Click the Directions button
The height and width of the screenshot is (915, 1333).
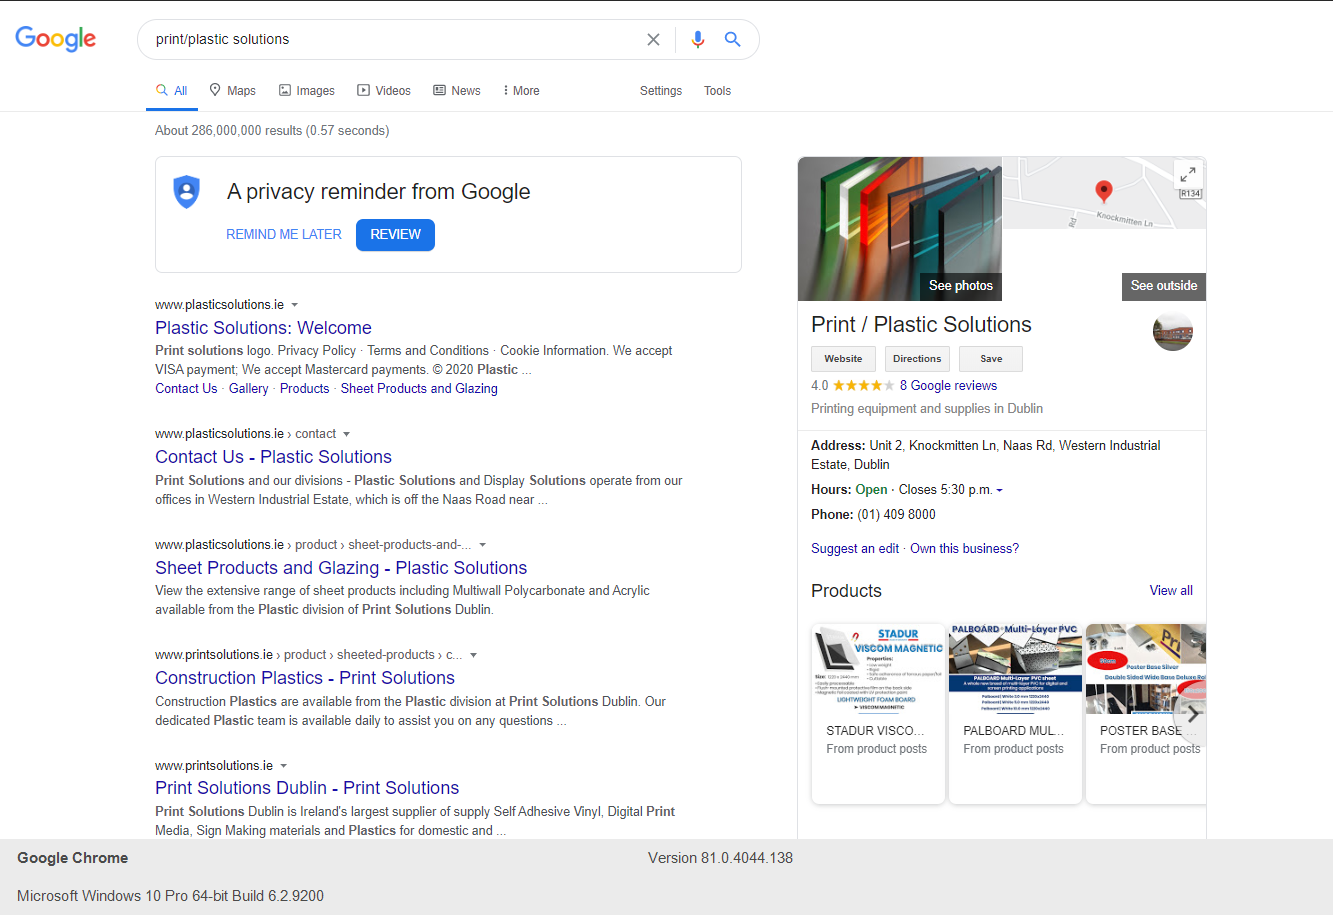(x=917, y=358)
